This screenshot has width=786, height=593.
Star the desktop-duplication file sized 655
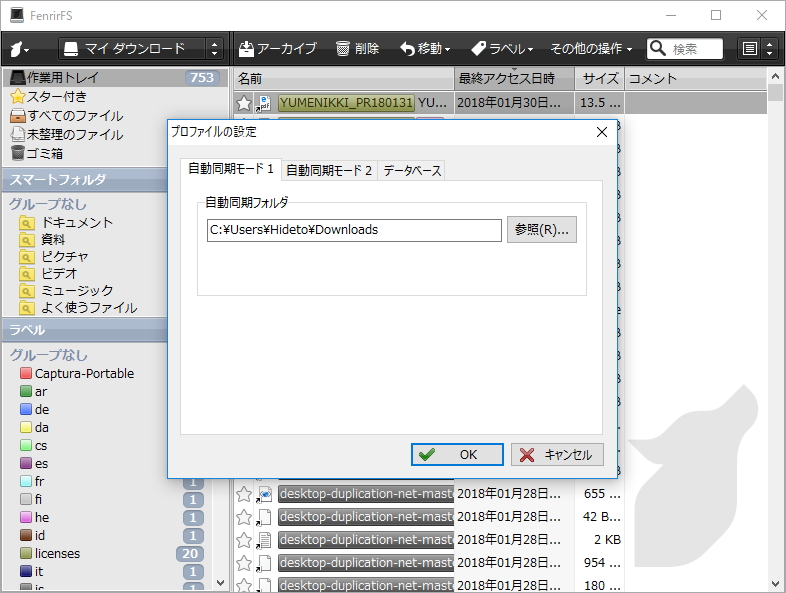pos(244,494)
